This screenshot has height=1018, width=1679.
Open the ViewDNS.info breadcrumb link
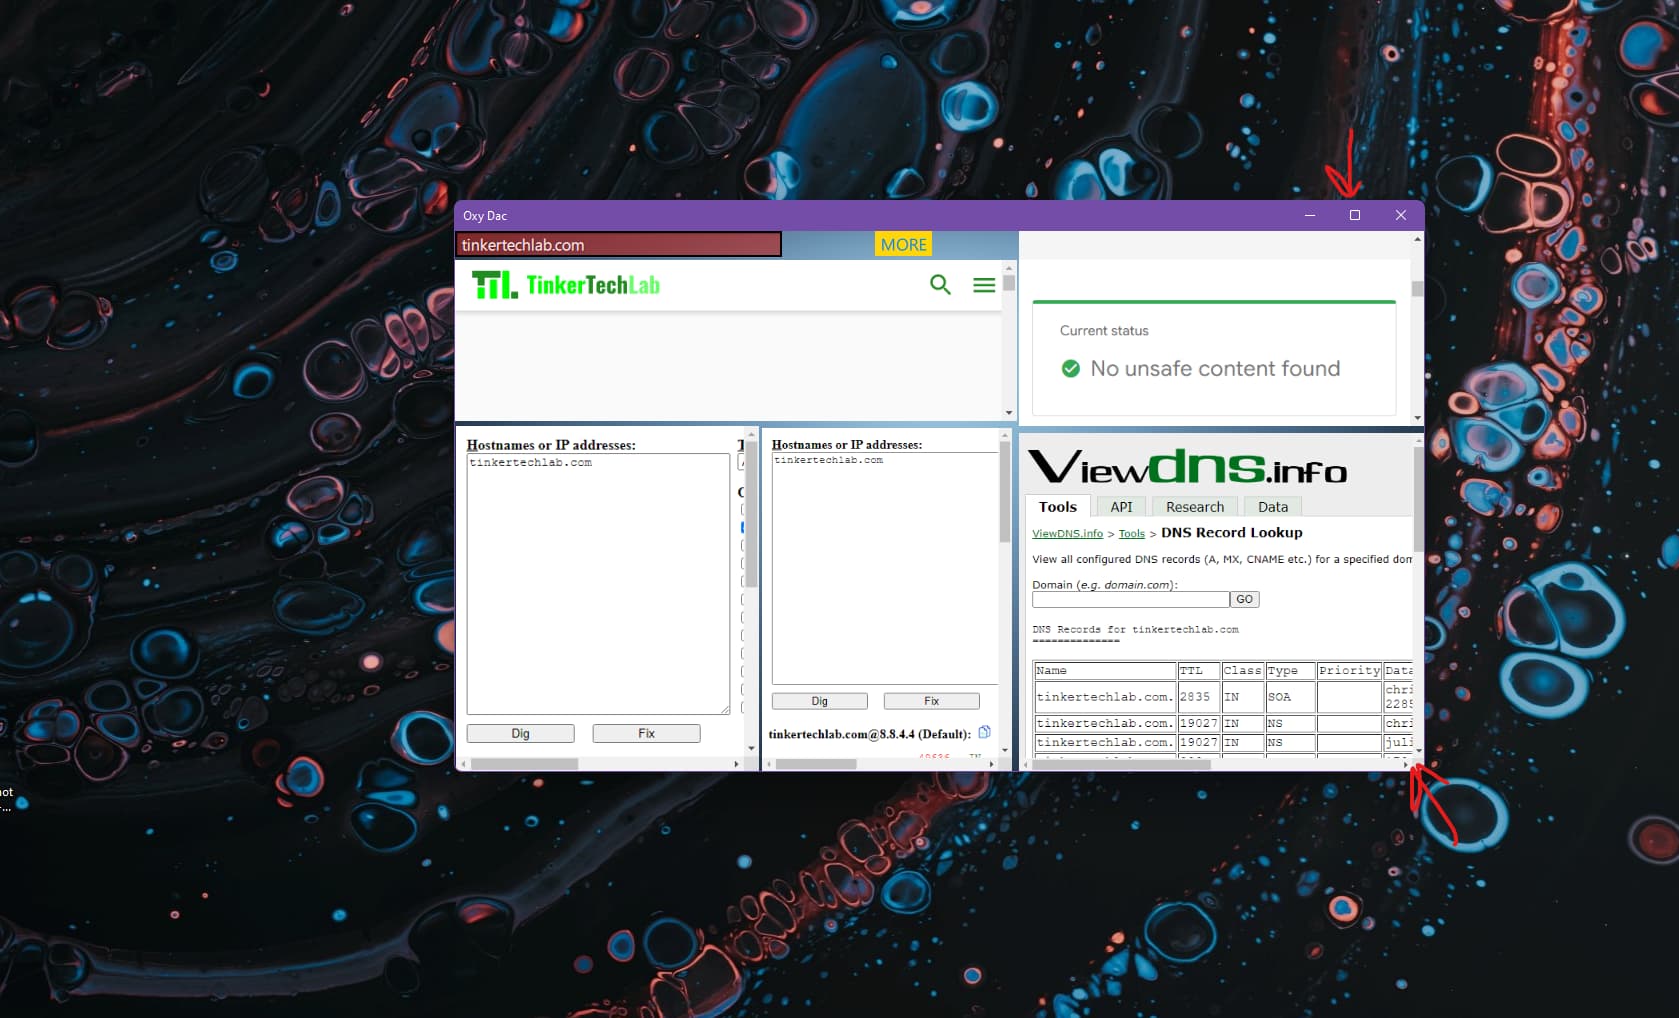tap(1067, 534)
